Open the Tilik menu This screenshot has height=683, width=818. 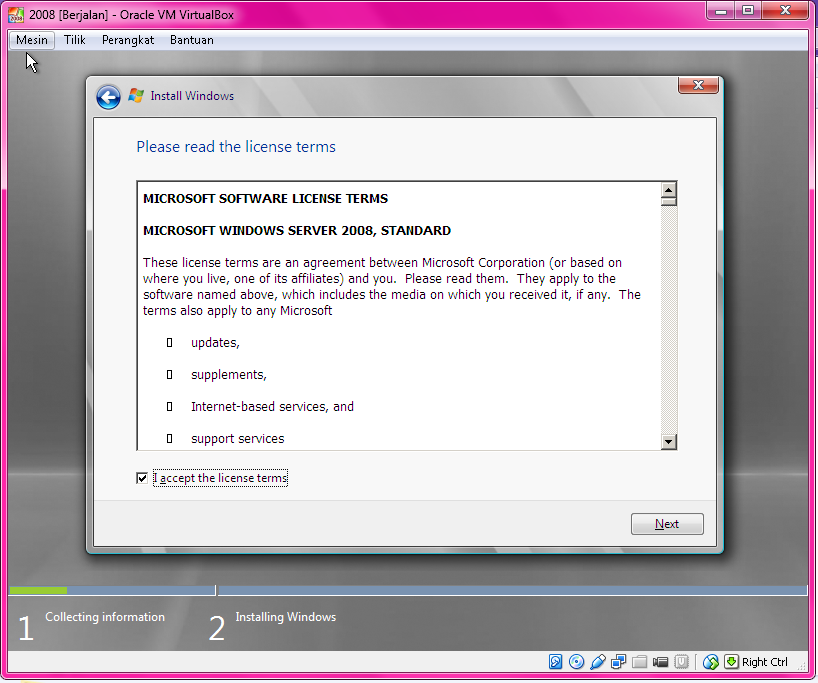pos(75,40)
